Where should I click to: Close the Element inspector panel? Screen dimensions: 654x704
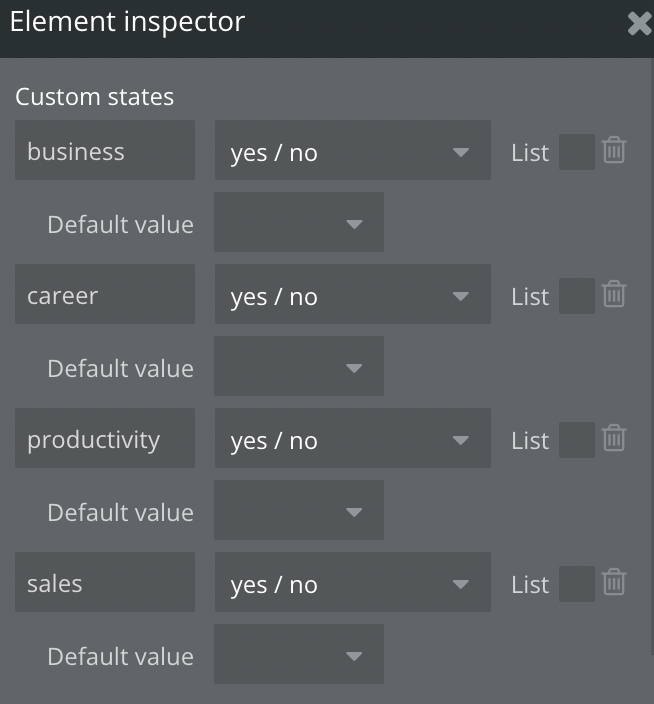click(x=639, y=24)
